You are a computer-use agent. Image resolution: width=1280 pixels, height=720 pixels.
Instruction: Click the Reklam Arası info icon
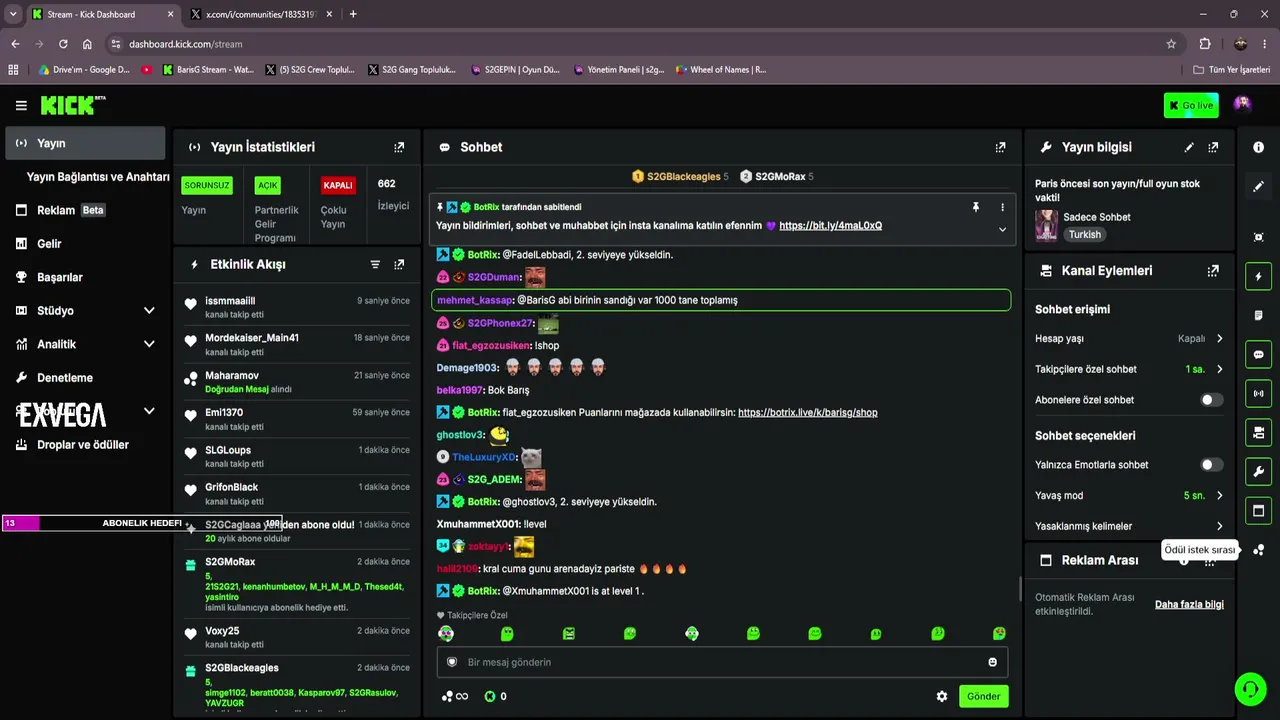point(1184,561)
